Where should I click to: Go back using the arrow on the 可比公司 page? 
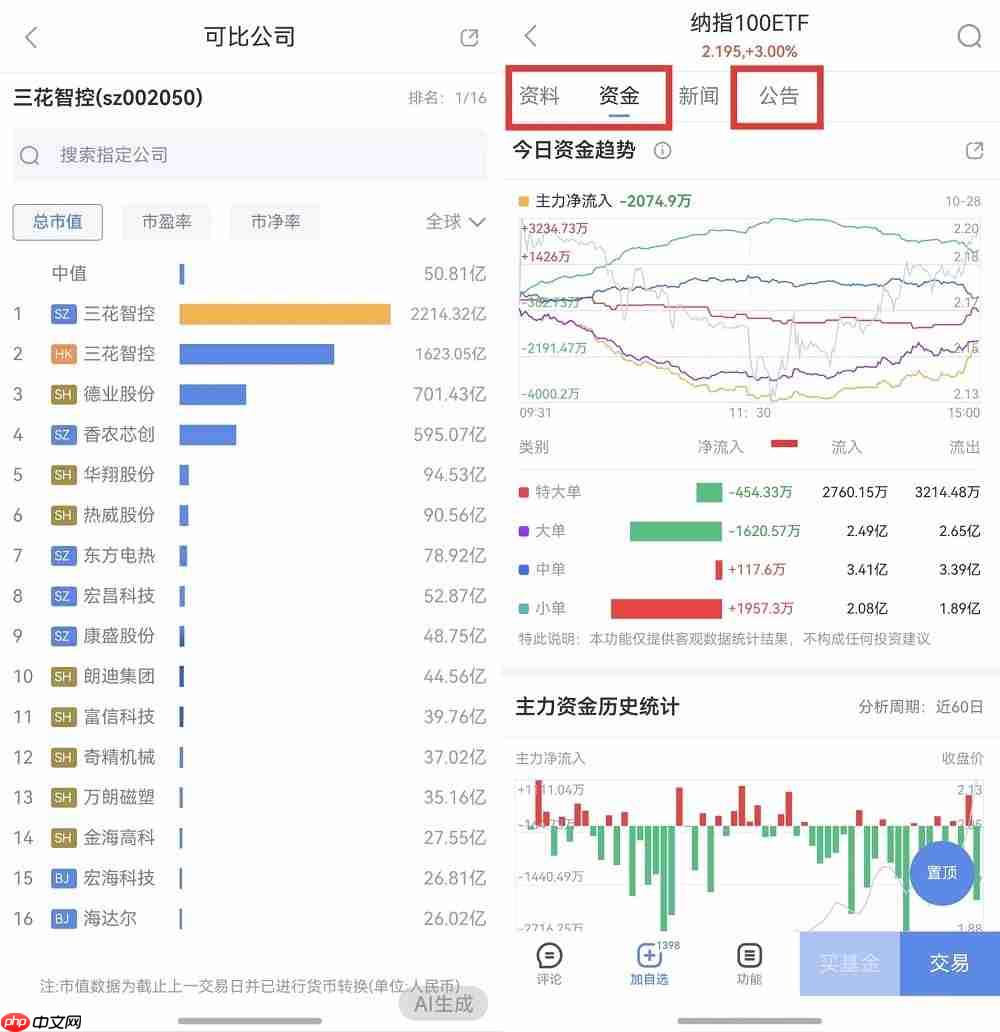click(30, 36)
